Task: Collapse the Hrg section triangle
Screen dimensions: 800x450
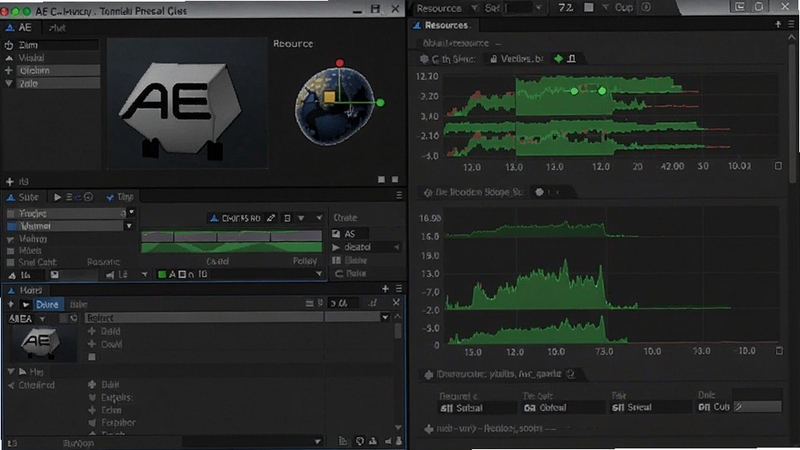Action: coord(11,371)
